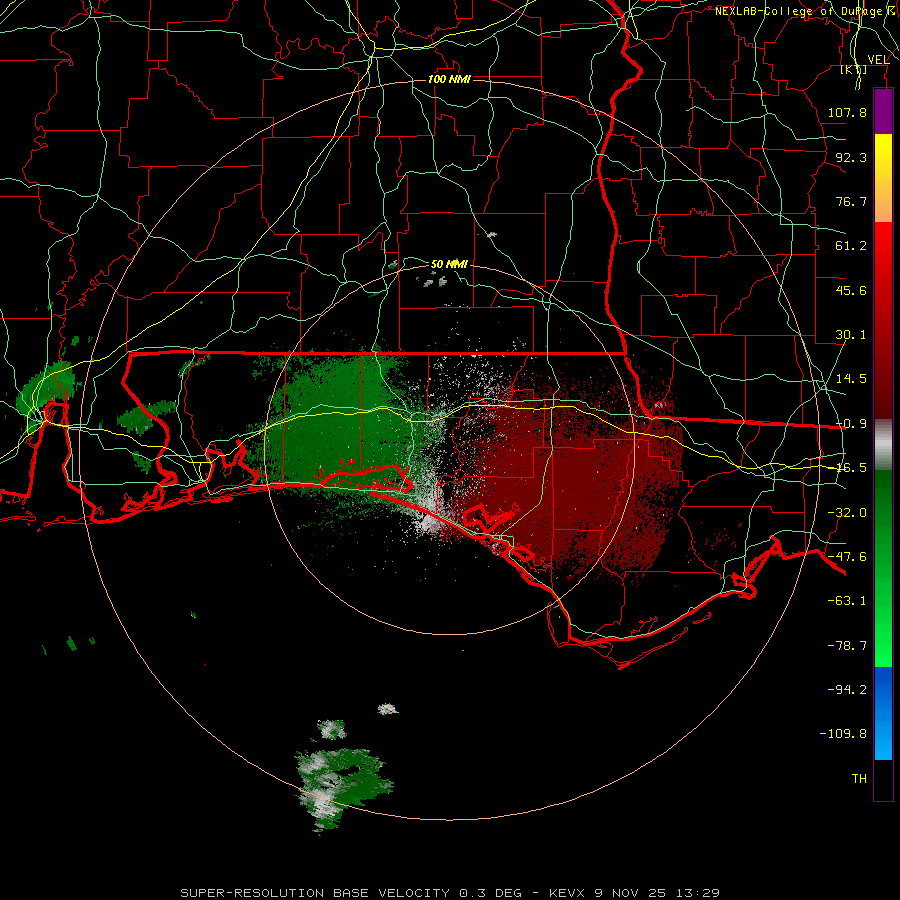This screenshot has width=900, height=900.
Task: Click the purple swatch on color scale
Action: (x=883, y=112)
